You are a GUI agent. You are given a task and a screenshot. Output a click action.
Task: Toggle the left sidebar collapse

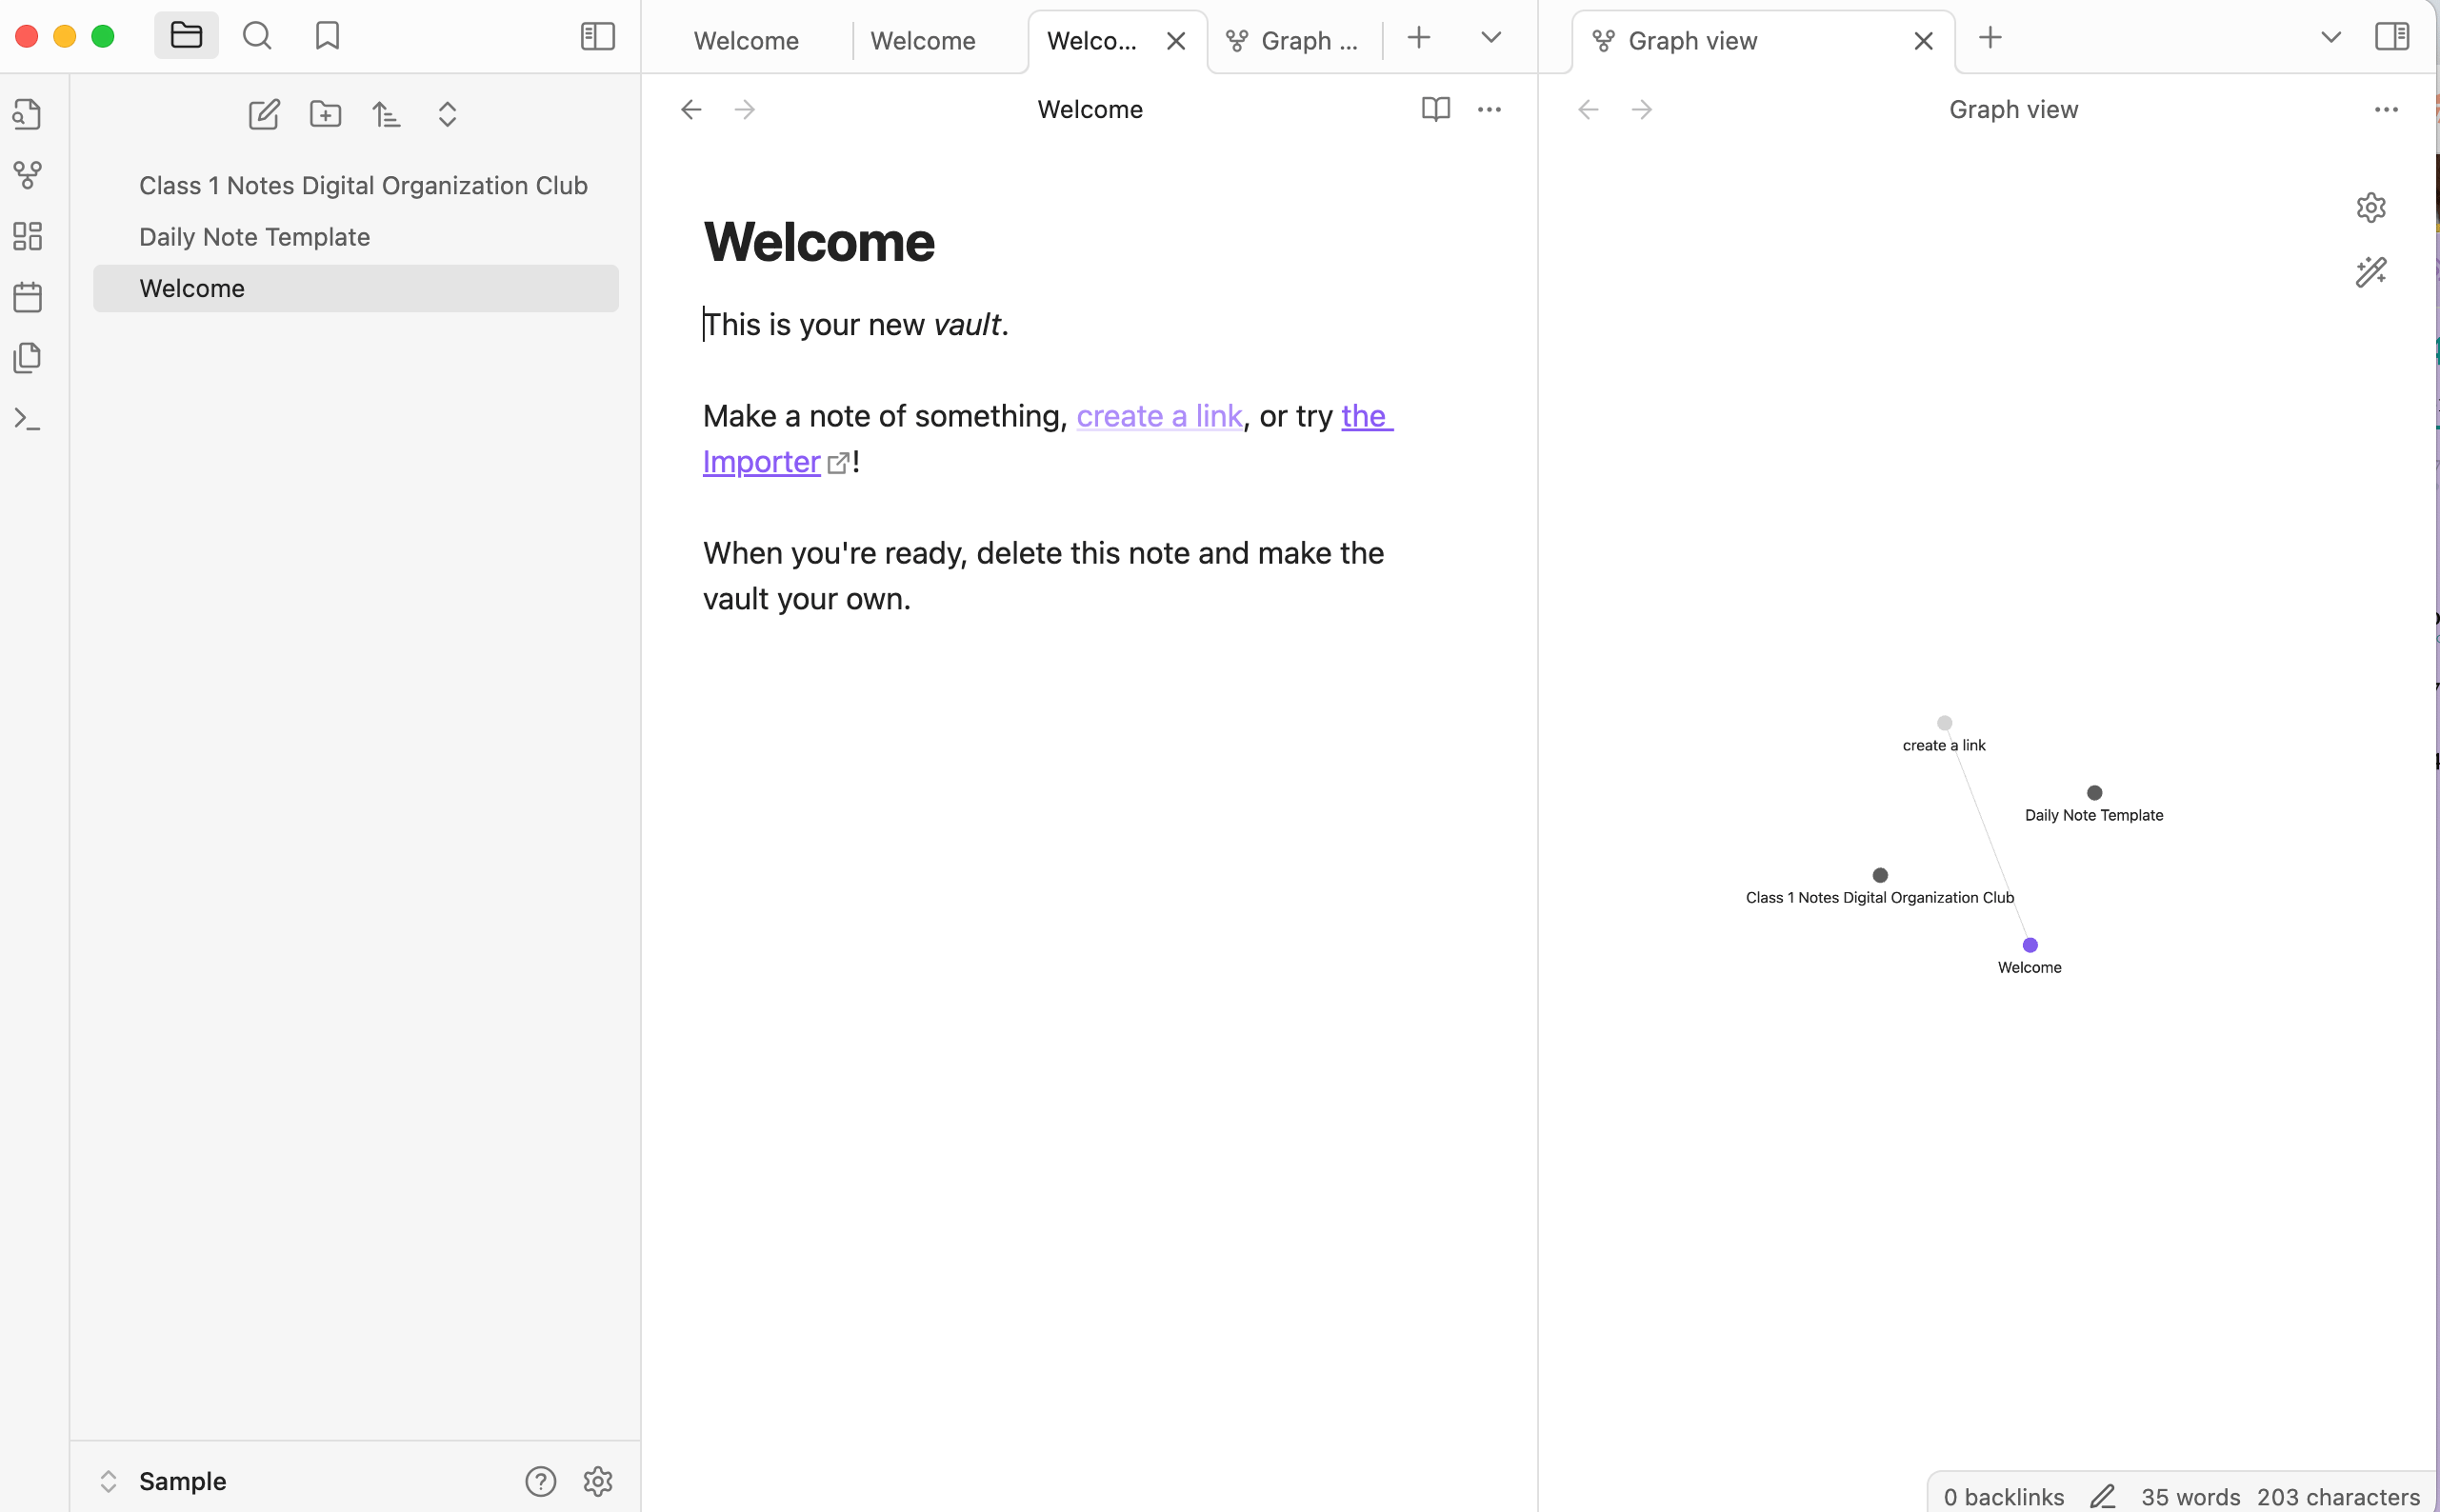coord(597,37)
